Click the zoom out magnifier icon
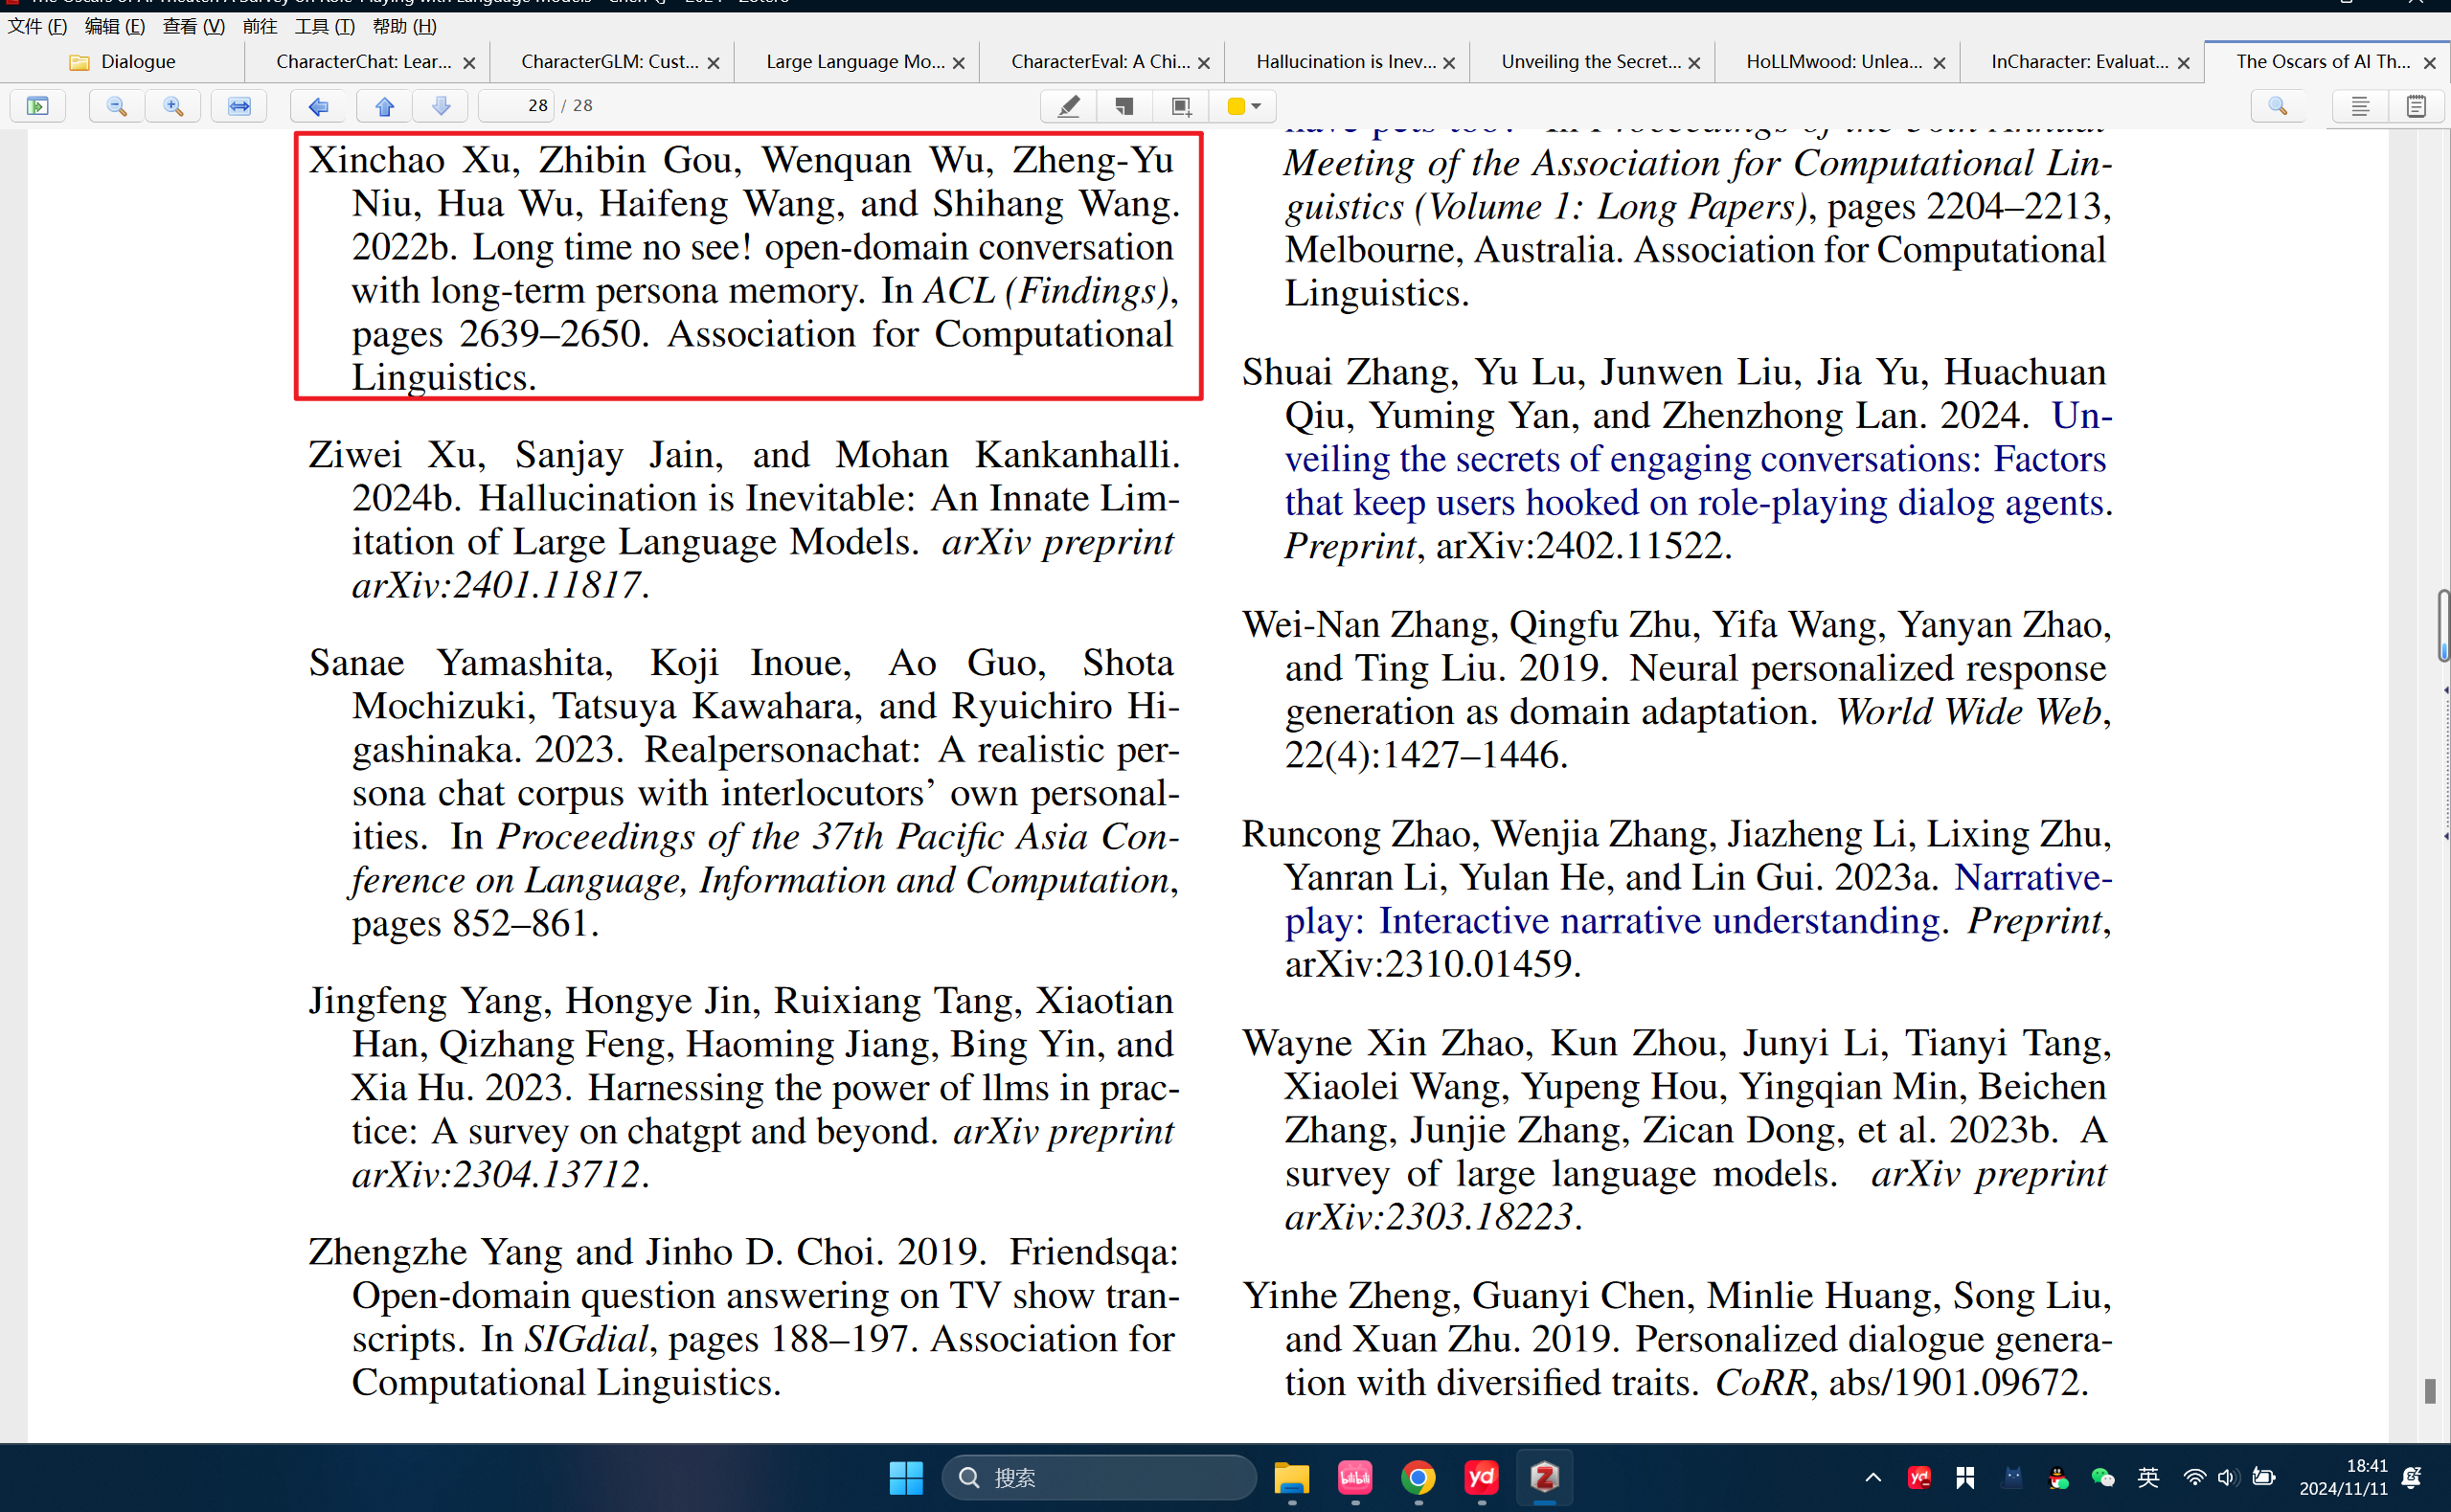This screenshot has height=1512, width=2451. 116,106
